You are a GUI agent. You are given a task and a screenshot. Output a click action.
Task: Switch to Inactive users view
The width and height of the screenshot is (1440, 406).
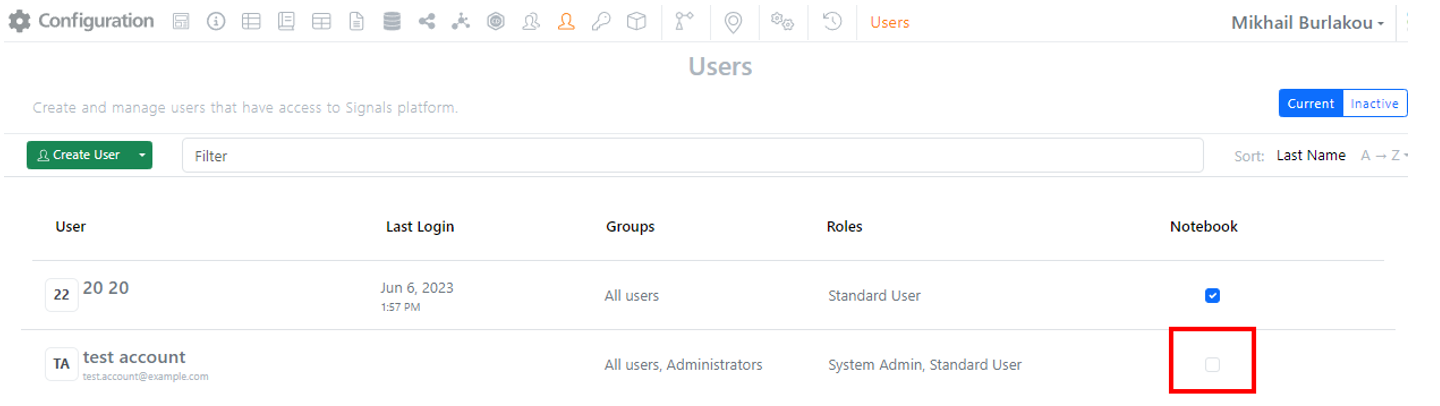[1374, 103]
